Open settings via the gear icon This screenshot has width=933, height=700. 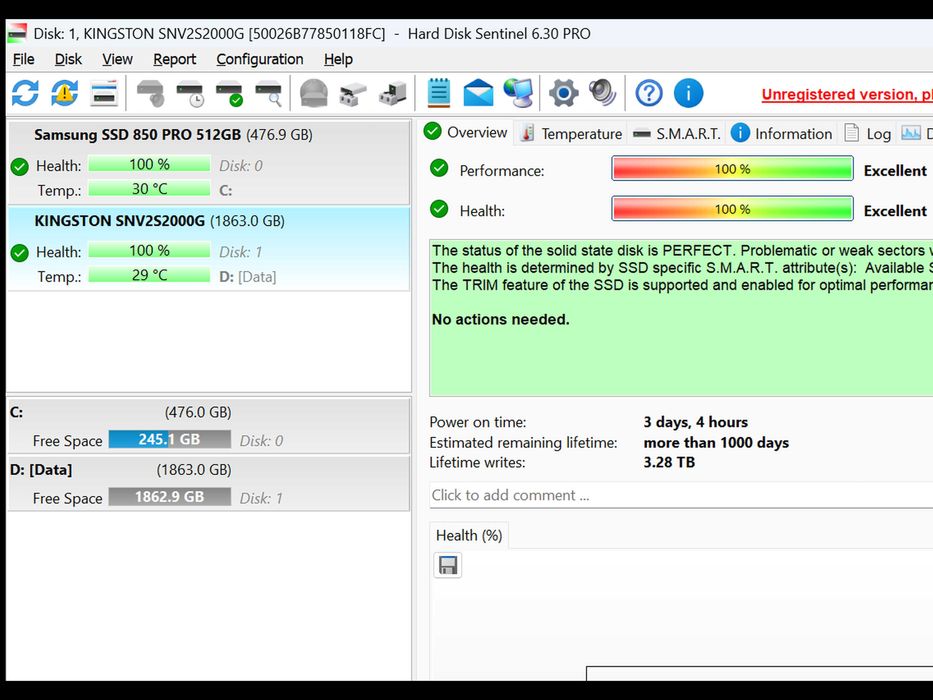(563, 93)
